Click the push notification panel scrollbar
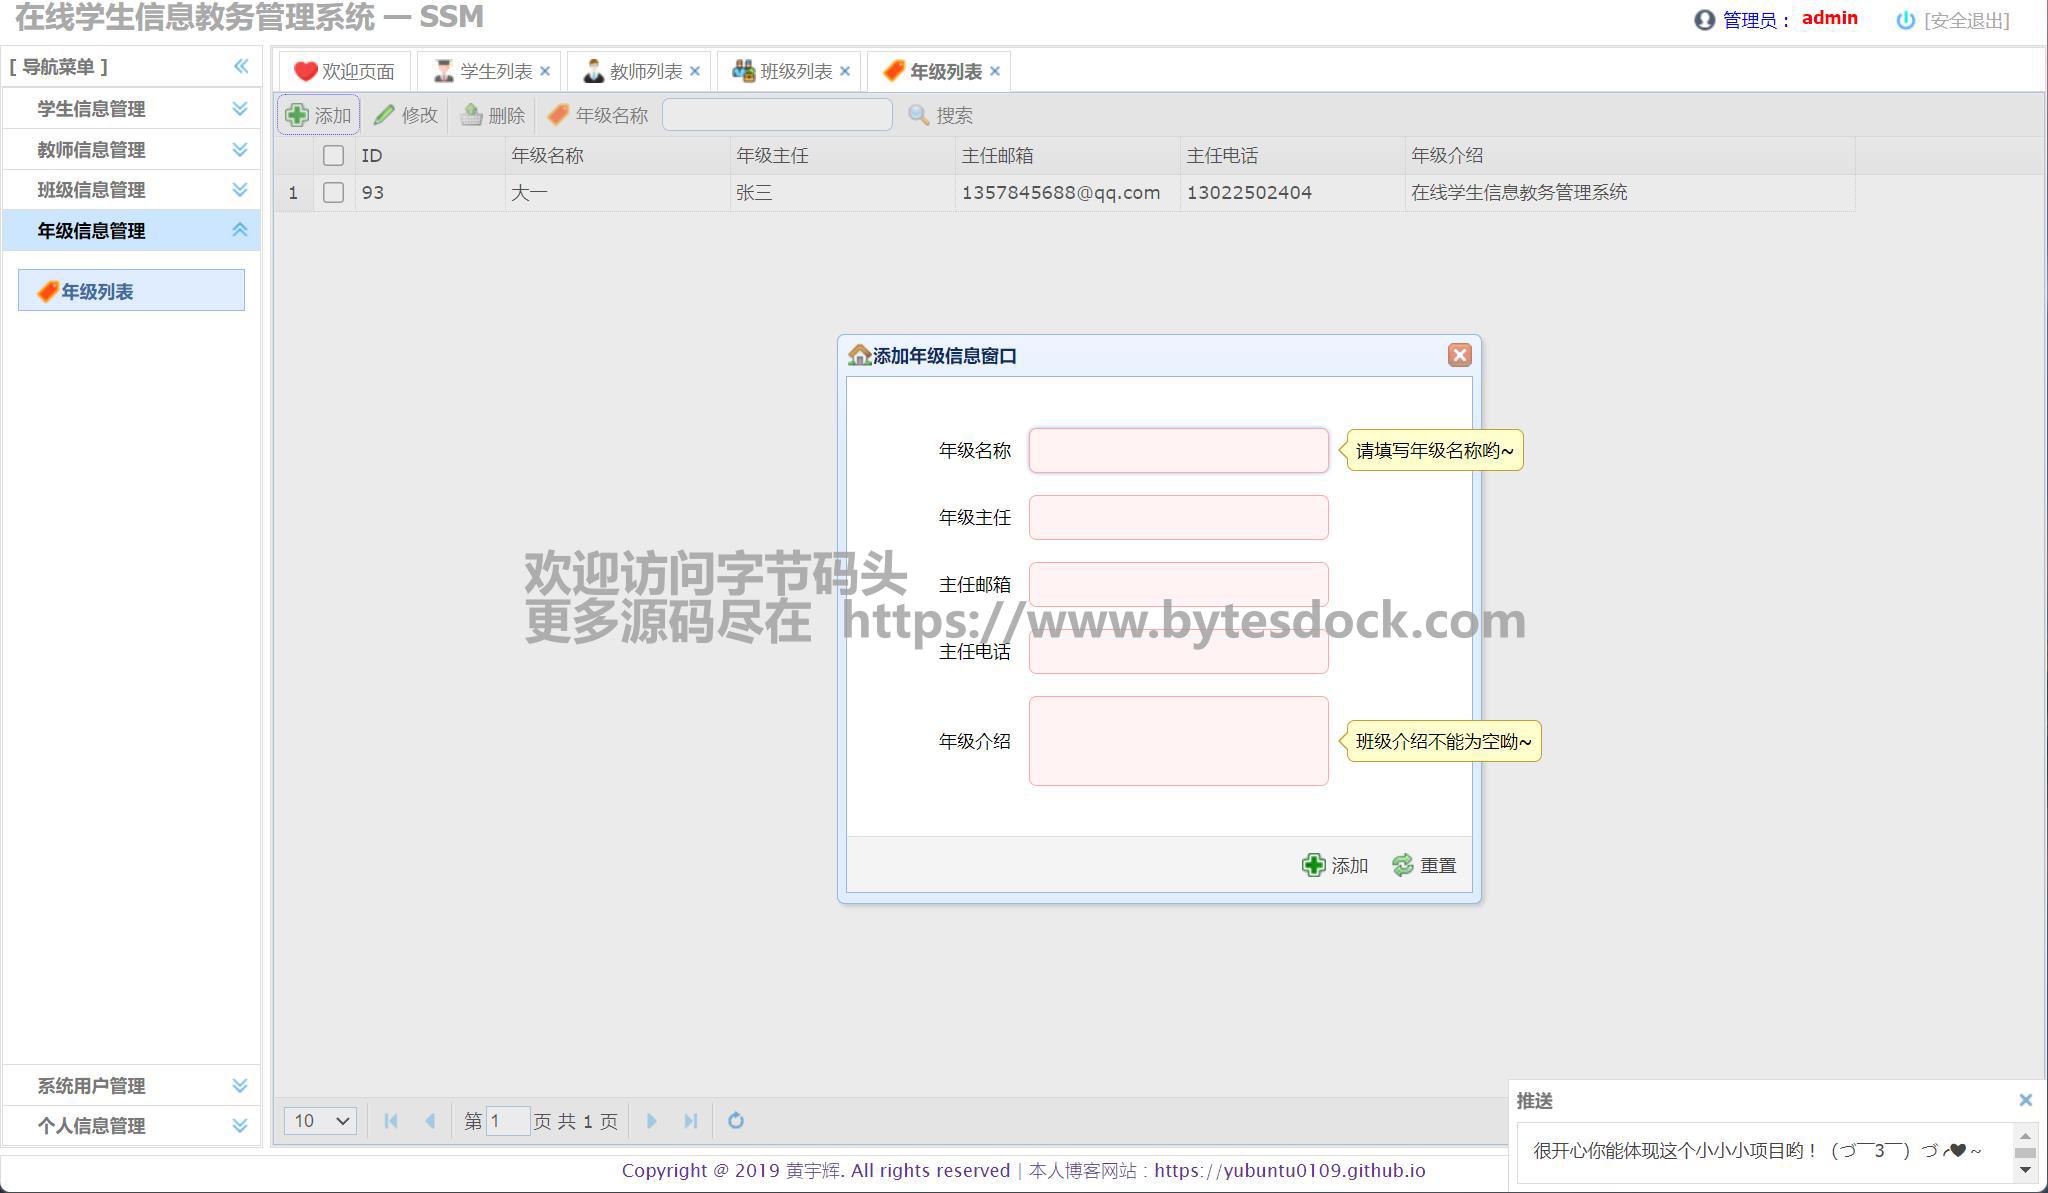The width and height of the screenshot is (2048, 1193). coord(2025,1152)
